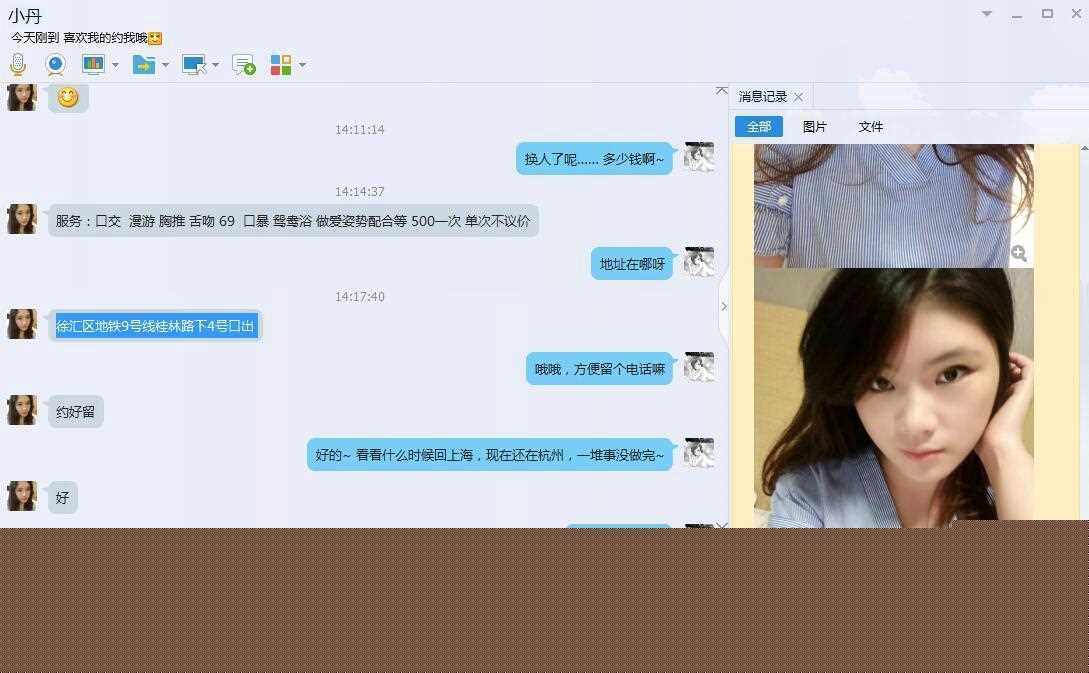Image resolution: width=1089 pixels, height=673 pixels.
Task: Open the colorful apps grid icon
Action: (281, 65)
